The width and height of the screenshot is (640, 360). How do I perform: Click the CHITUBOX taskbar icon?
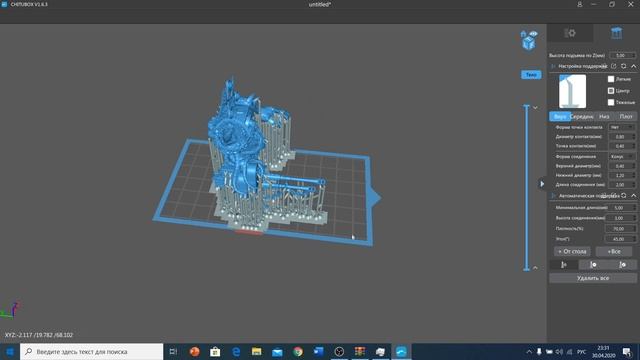(x=401, y=351)
